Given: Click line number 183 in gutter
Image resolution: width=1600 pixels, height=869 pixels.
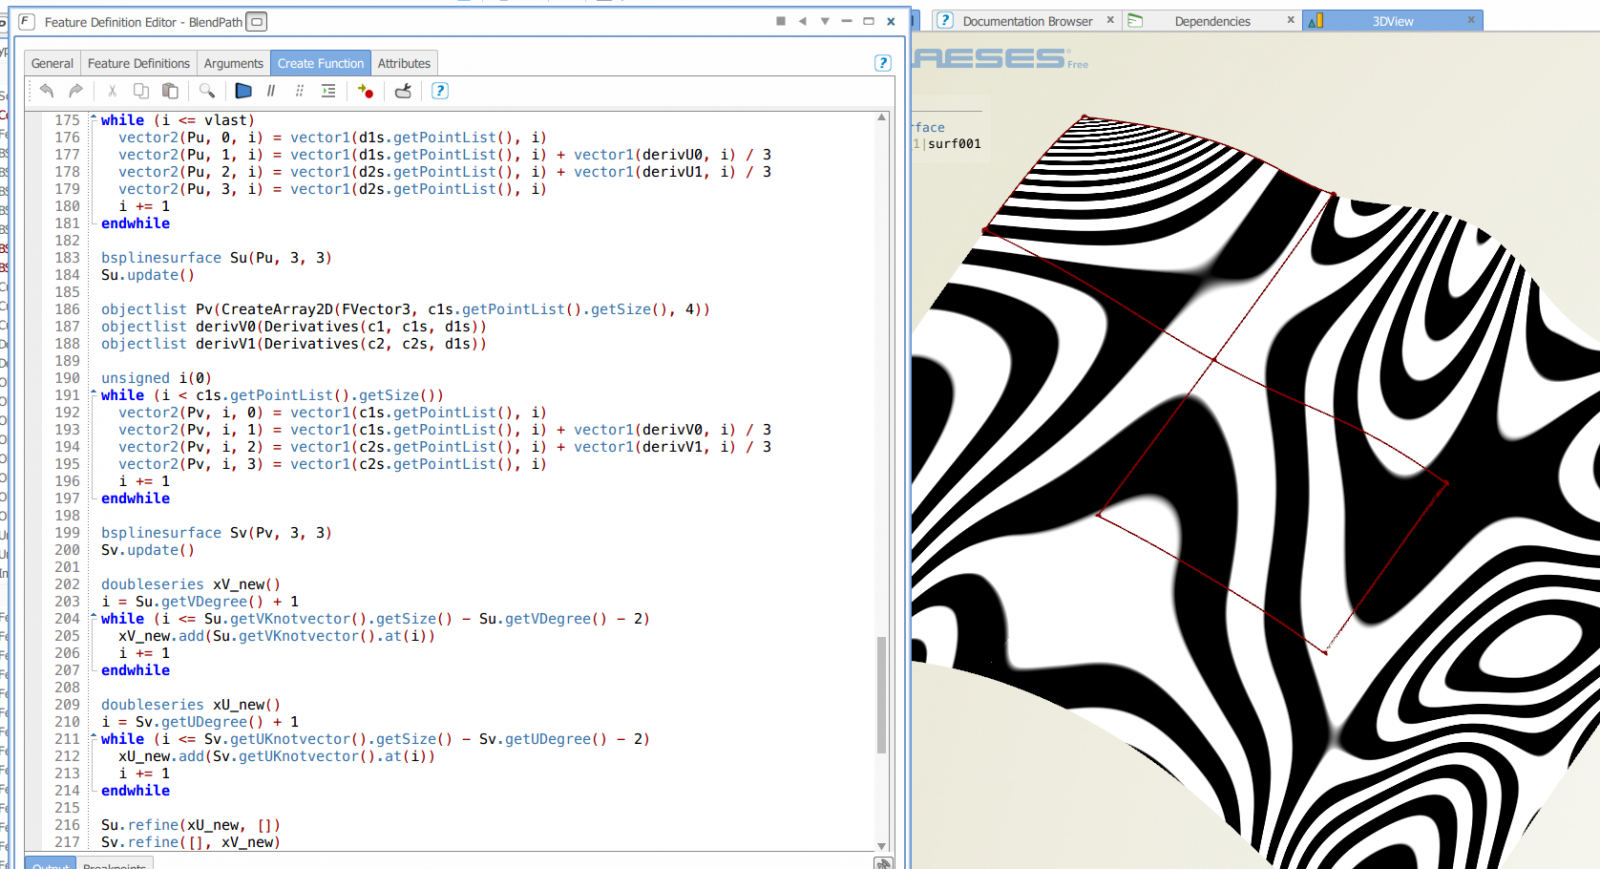Looking at the screenshot, I should (x=67, y=257).
